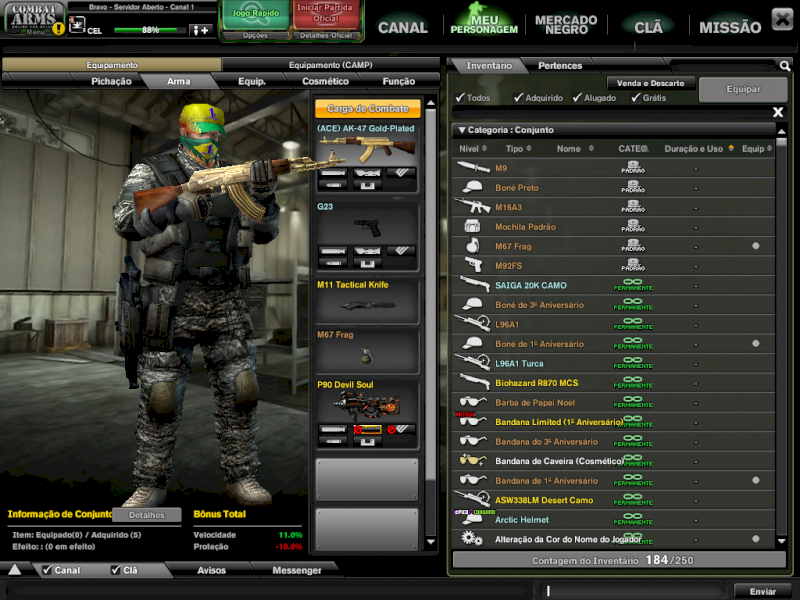Screen dimensions: 800x600
Task: Toggle the Canal chat checkbox
Action: (x=47, y=570)
